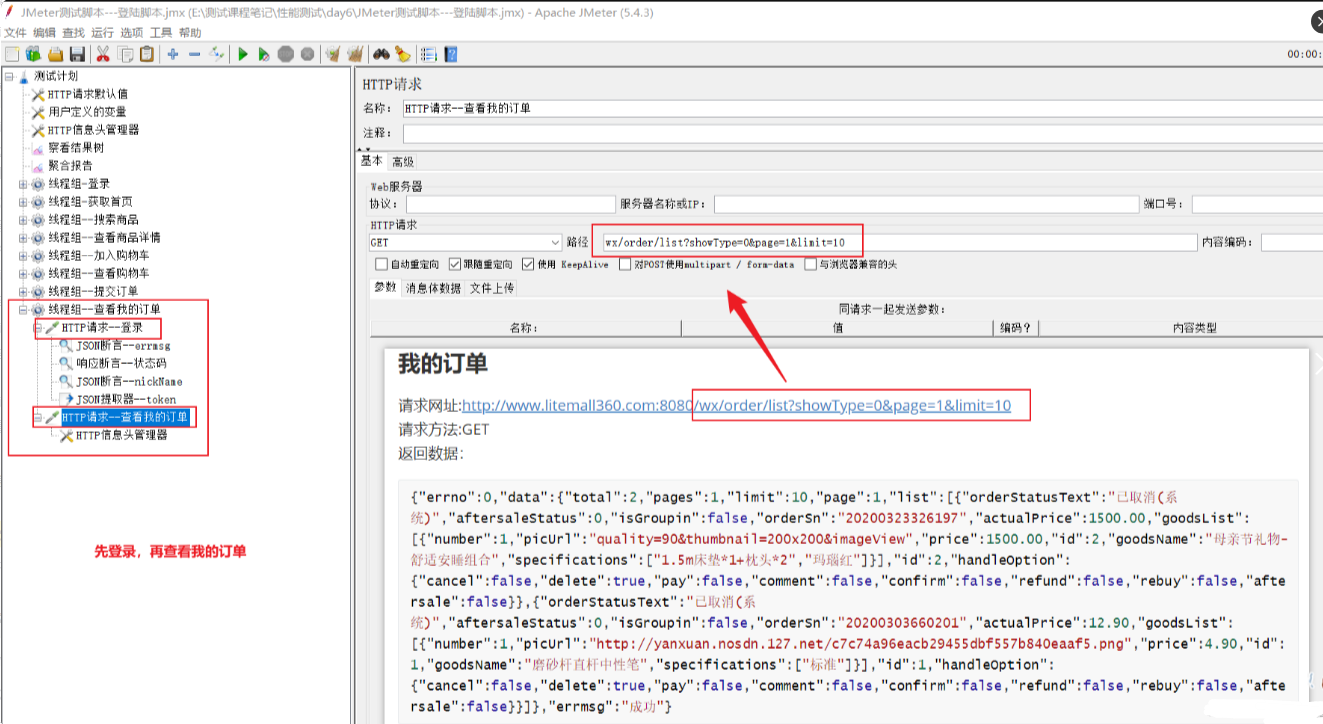
Task: Save the test plan with floppy icon
Action: pyautogui.click(x=77, y=54)
